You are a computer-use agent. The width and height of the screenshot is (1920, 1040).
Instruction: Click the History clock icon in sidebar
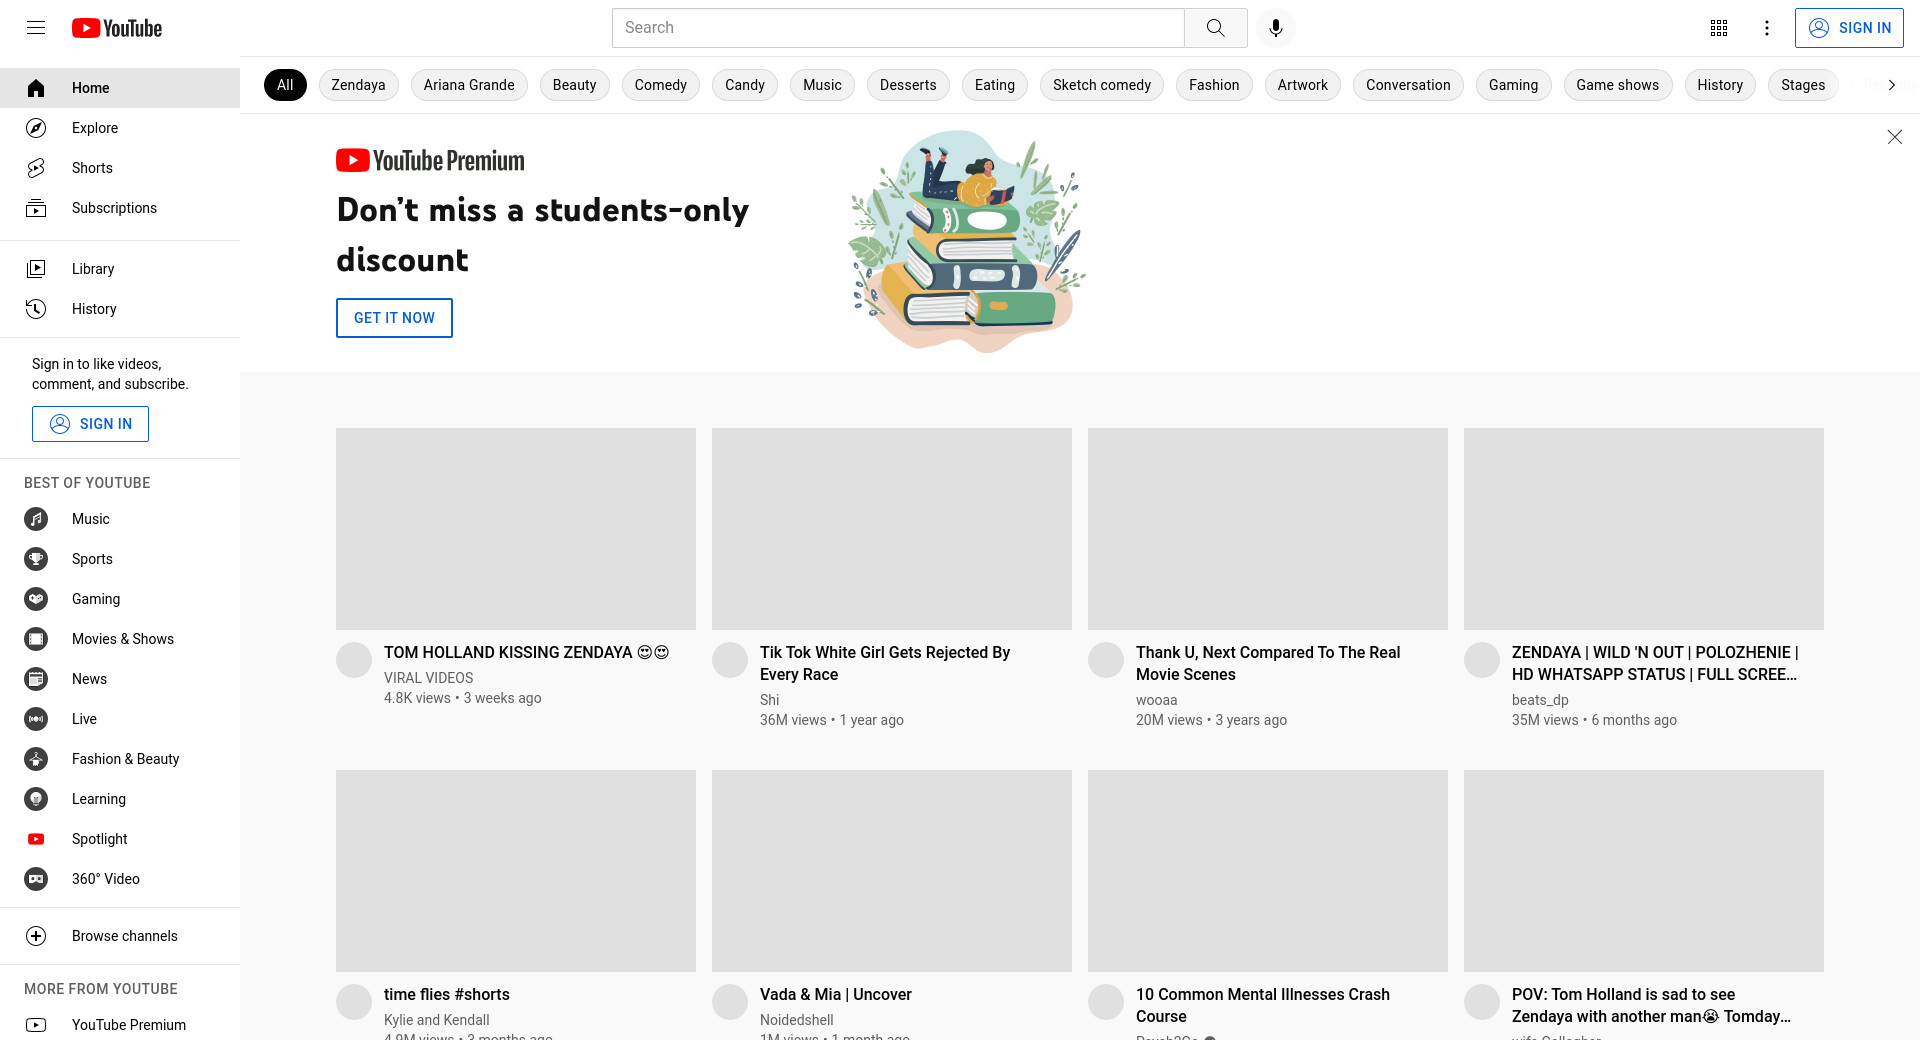point(36,309)
